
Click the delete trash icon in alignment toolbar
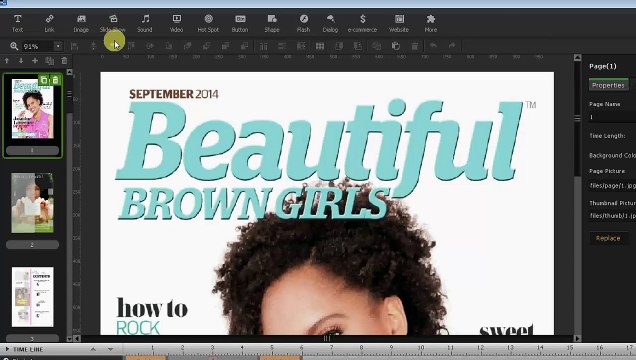point(415,46)
